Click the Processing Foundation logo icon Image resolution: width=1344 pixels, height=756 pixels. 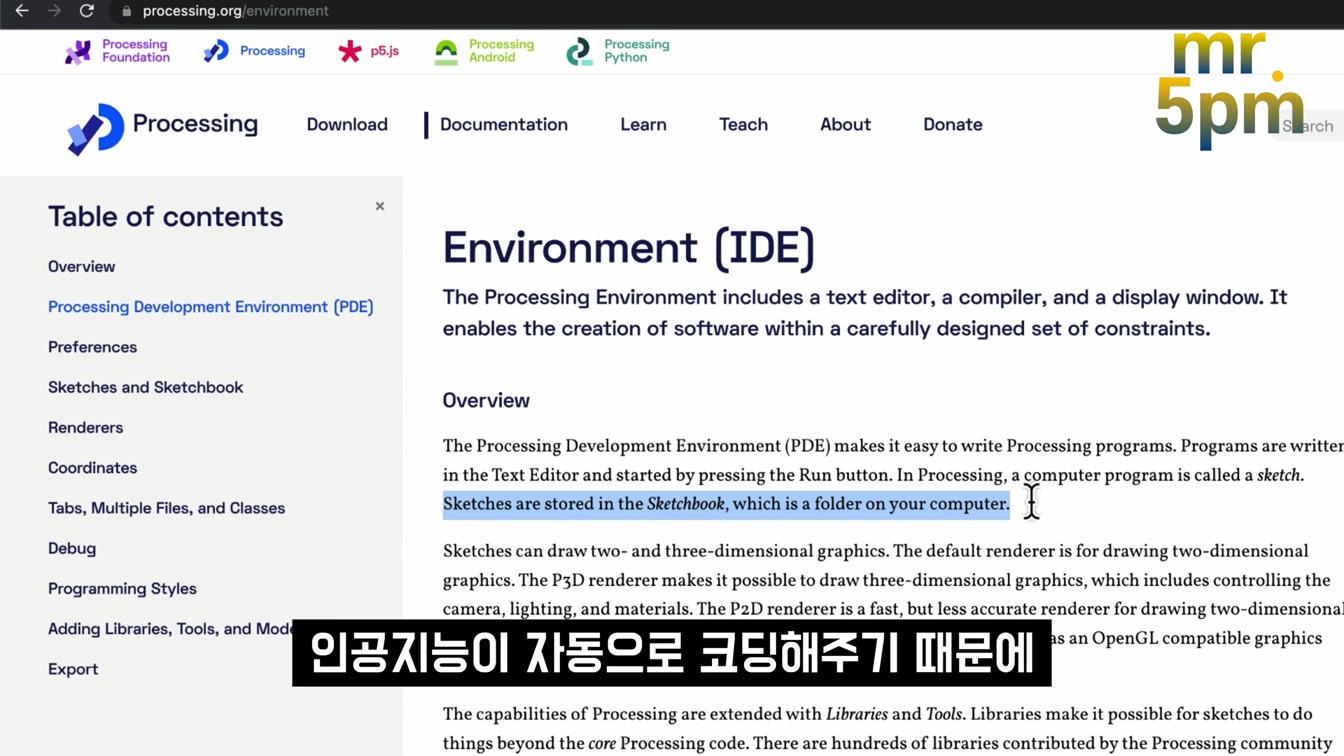tap(78, 52)
